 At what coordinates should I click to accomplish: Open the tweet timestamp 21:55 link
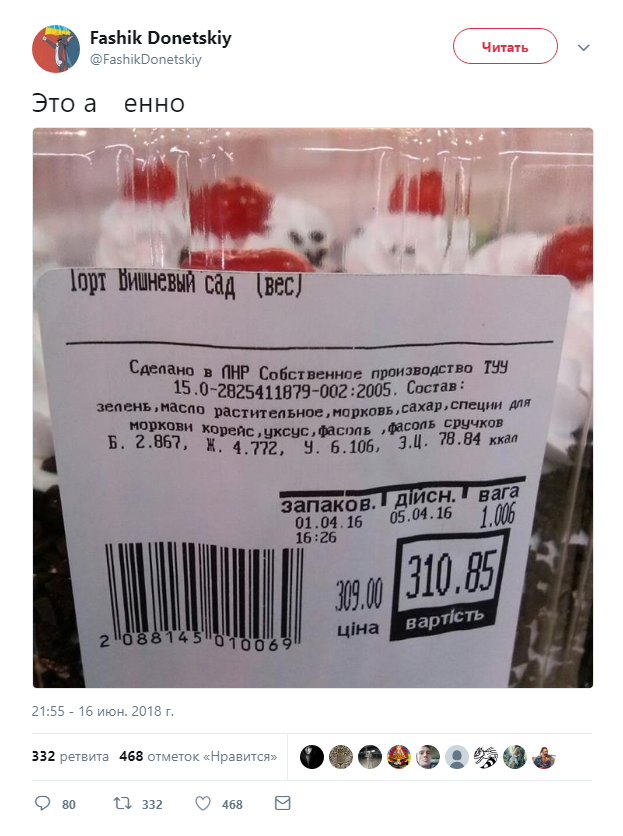pyautogui.click(x=102, y=711)
